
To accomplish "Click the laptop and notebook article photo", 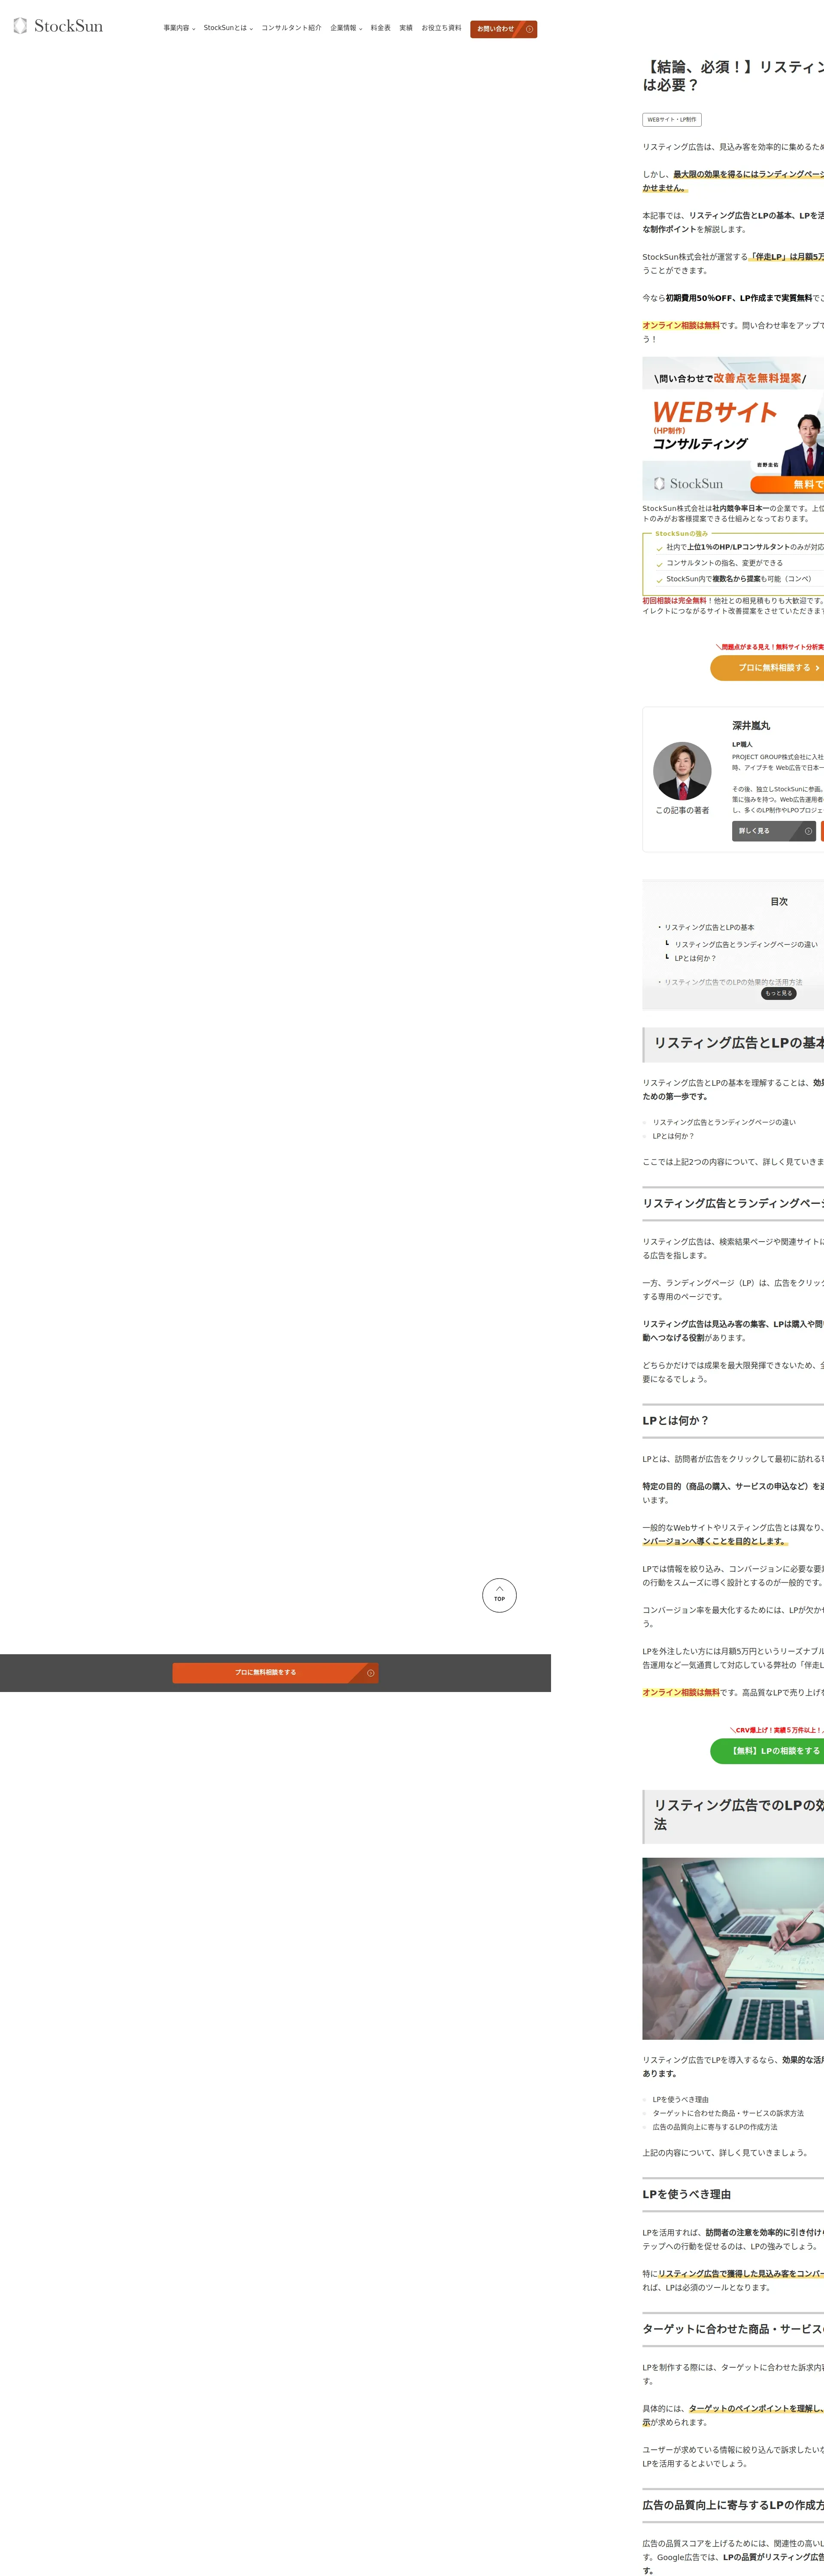I will (x=733, y=1949).
